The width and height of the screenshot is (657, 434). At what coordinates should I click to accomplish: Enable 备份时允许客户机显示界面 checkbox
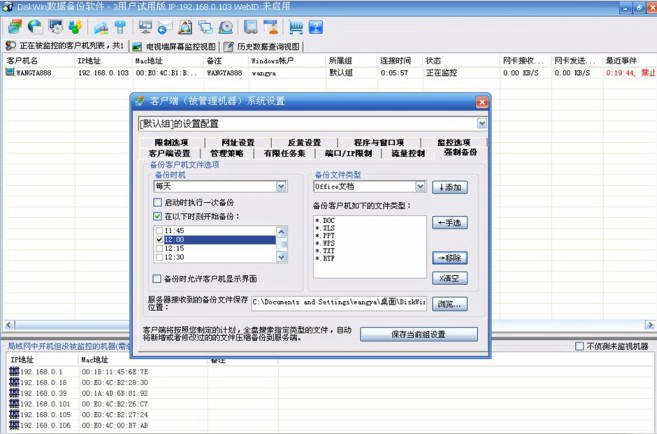tap(157, 279)
